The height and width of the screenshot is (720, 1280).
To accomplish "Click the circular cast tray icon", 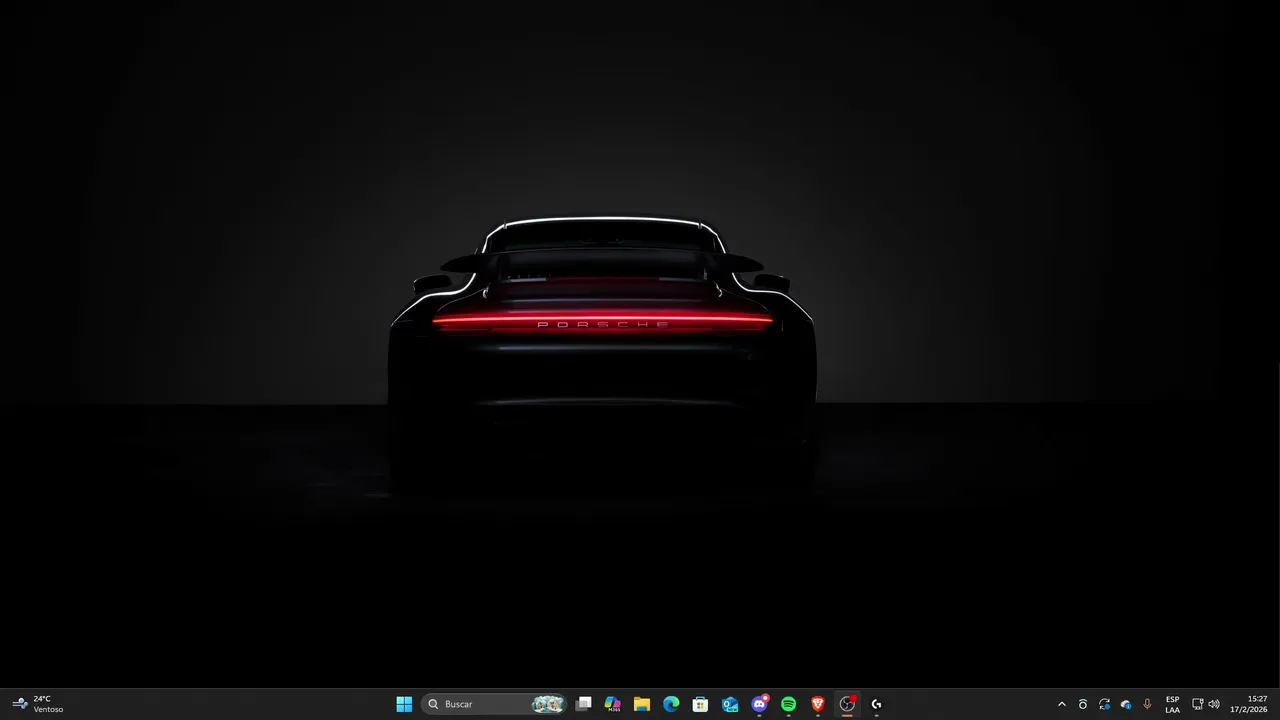I will point(1083,704).
